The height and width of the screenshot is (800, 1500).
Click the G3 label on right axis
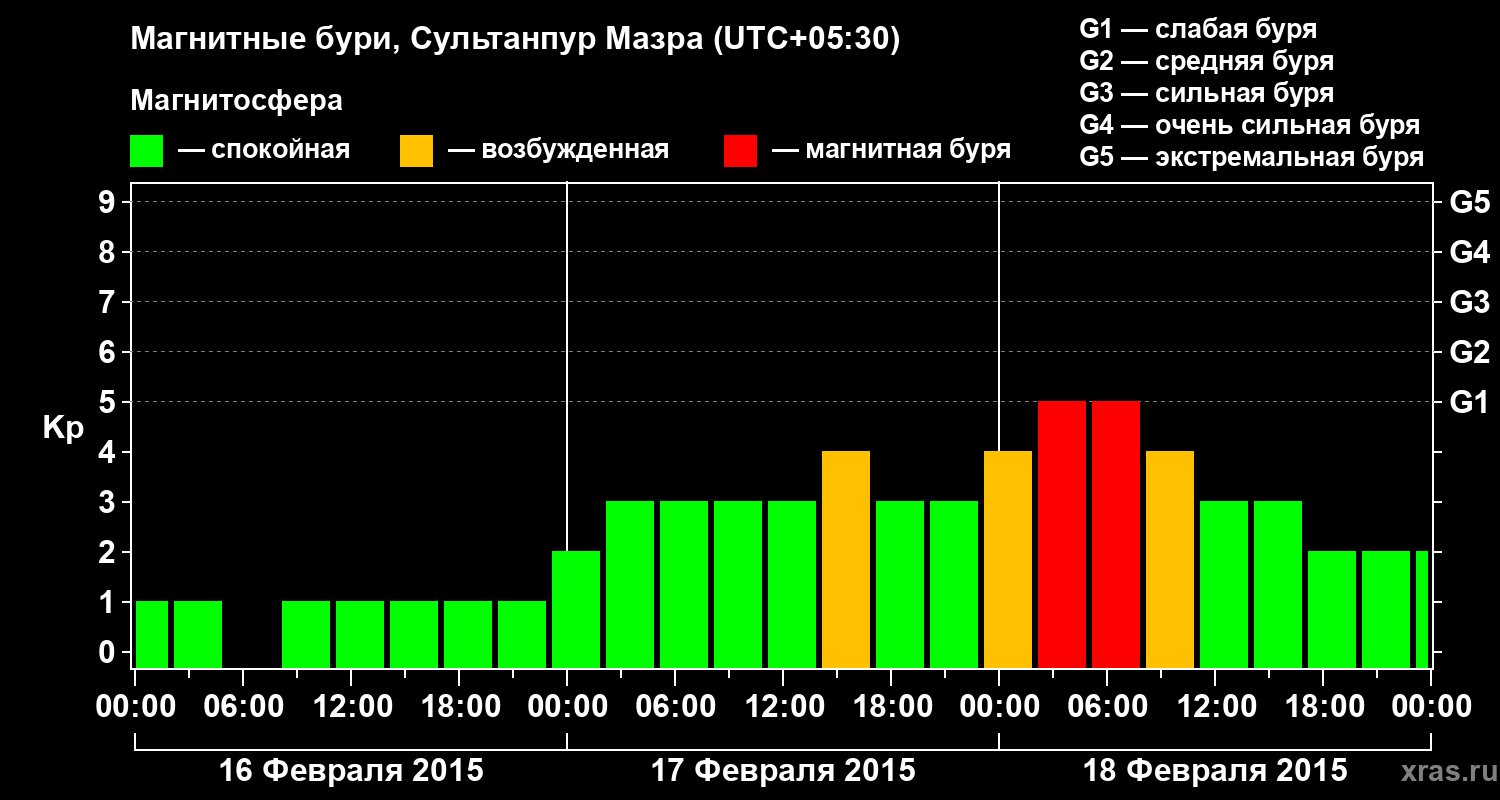point(1469,302)
